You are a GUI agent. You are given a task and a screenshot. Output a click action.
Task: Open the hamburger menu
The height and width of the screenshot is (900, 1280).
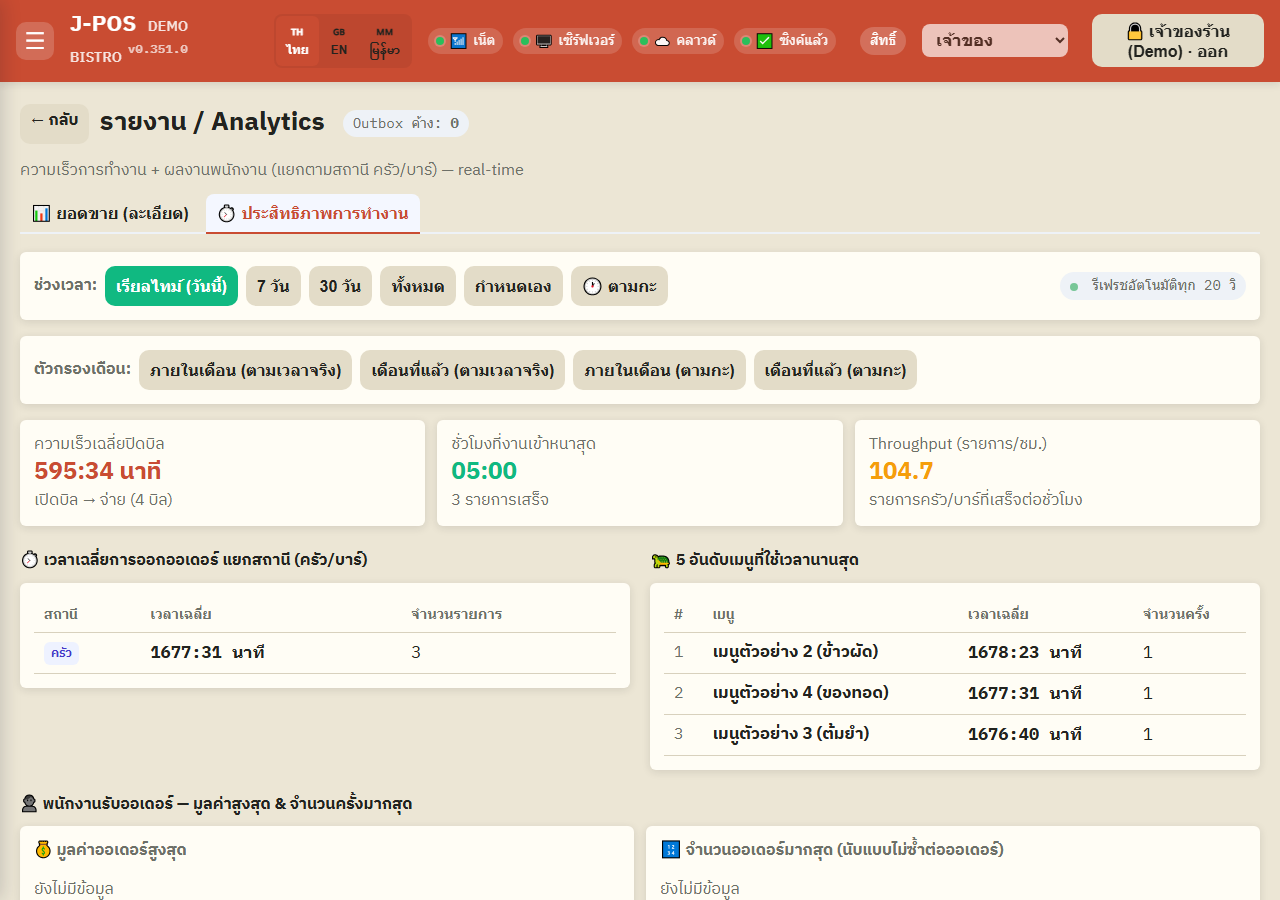click(x=35, y=41)
